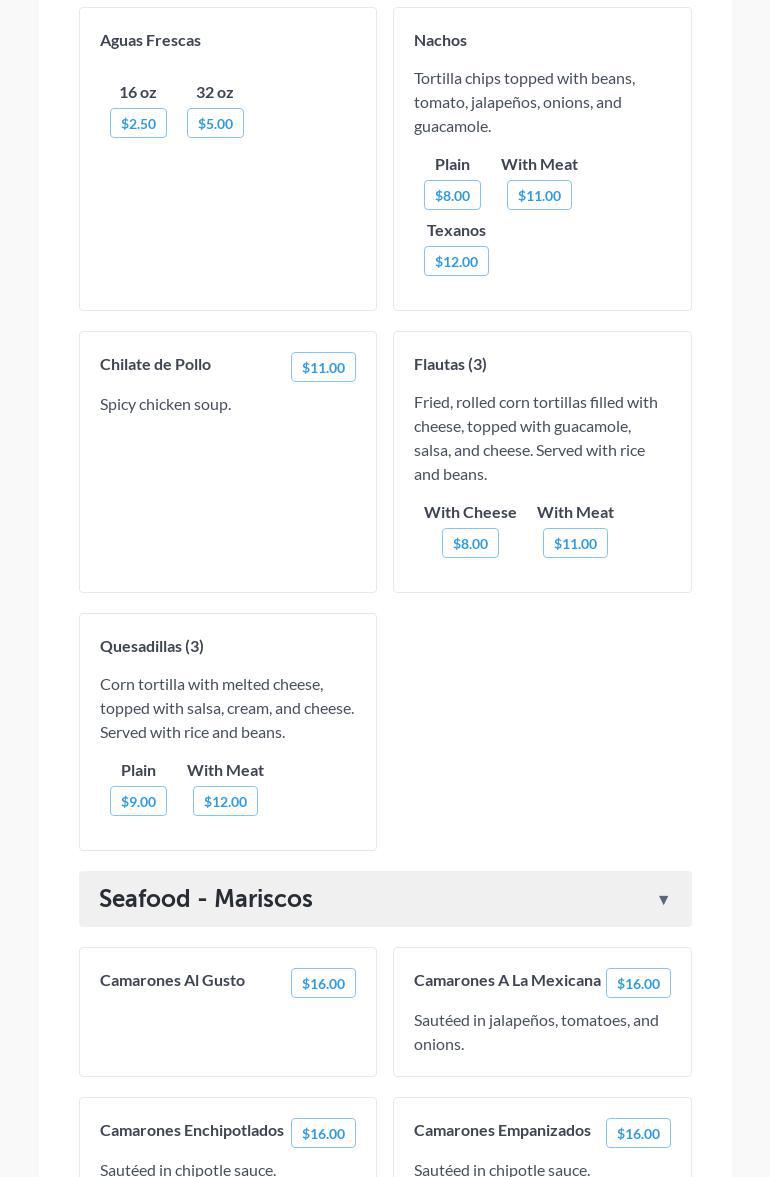Open the Nachos item title
This screenshot has height=1177, width=770.
pyautogui.click(x=440, y=40)
